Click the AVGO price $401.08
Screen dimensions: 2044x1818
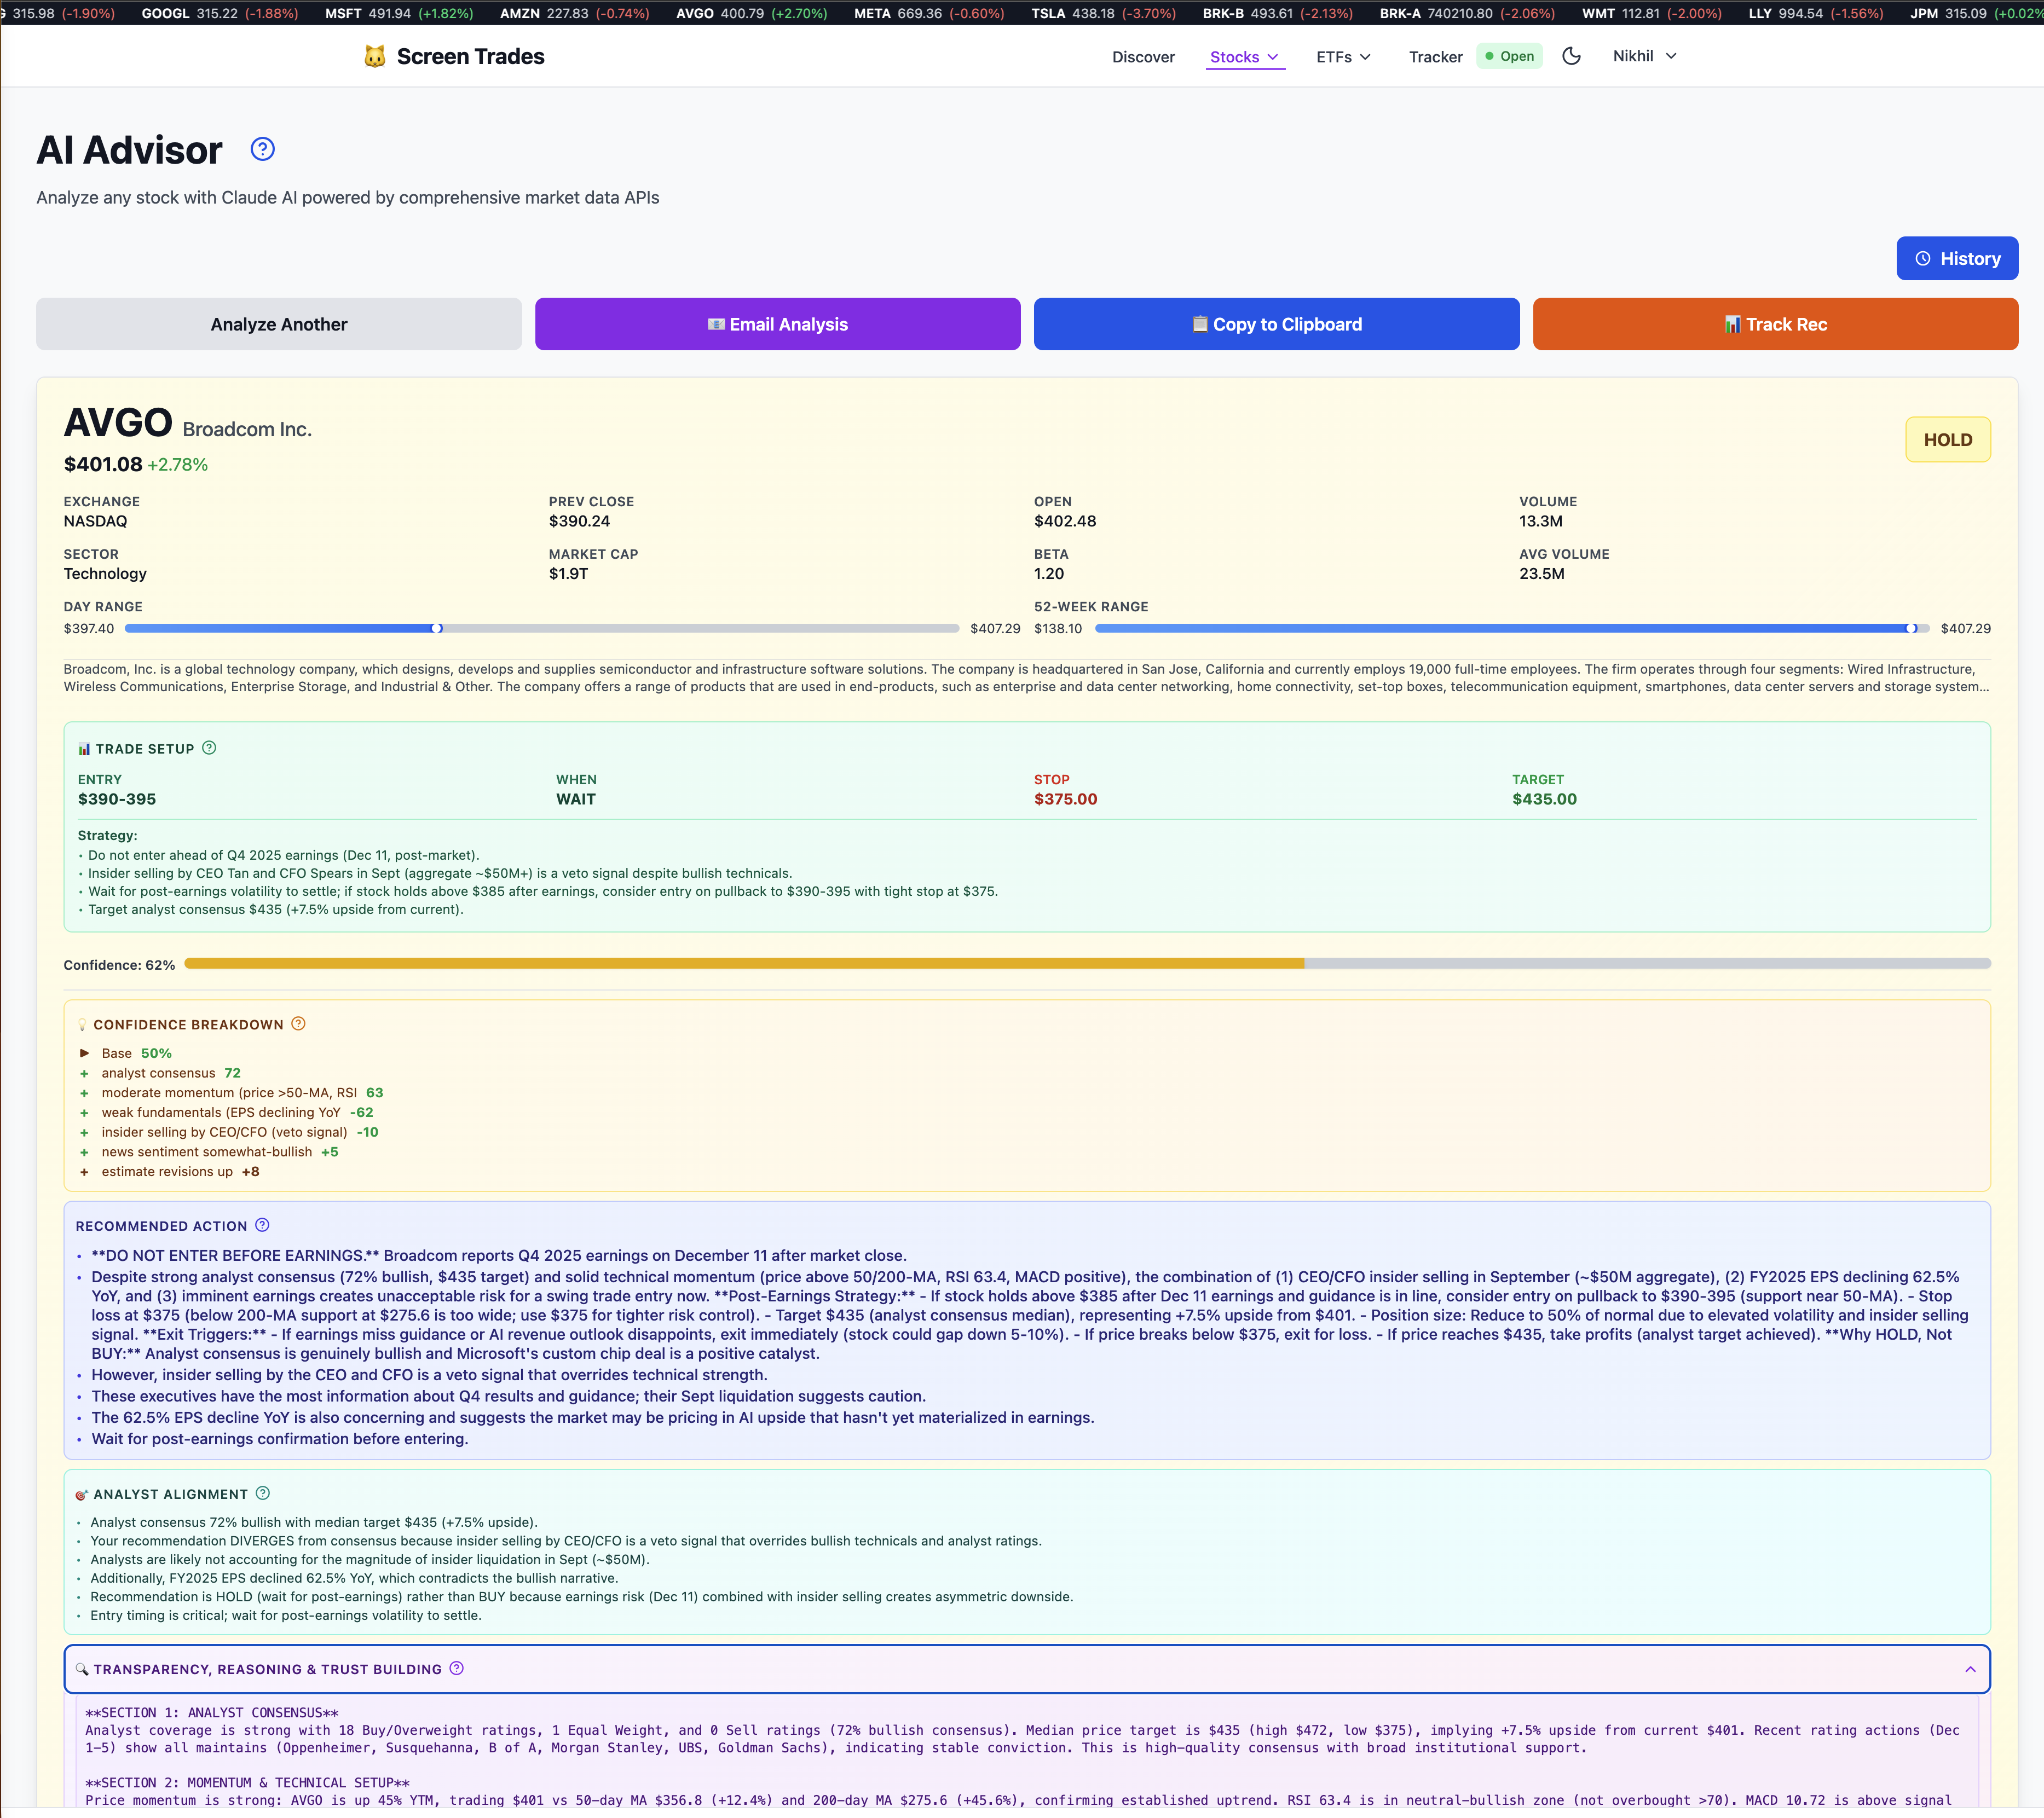coord(103,464)
